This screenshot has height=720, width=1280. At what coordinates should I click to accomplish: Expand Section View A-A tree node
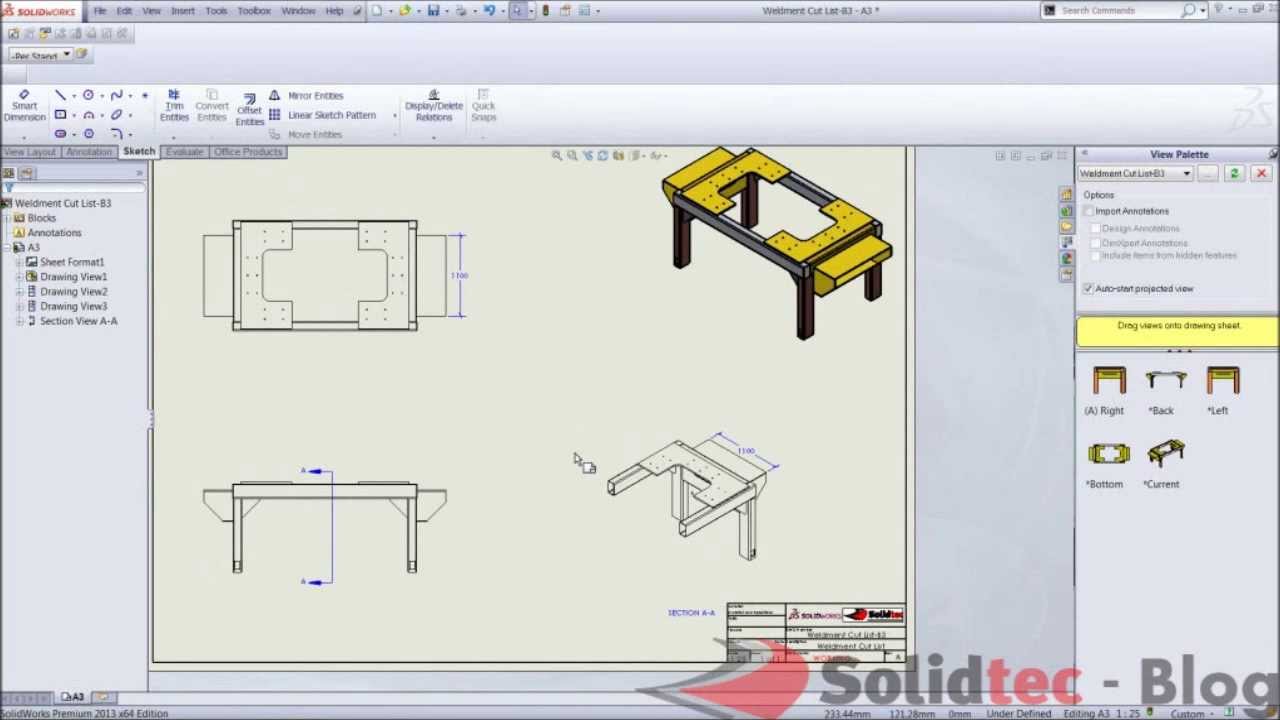pyautogui.click(x=19, y=321)
